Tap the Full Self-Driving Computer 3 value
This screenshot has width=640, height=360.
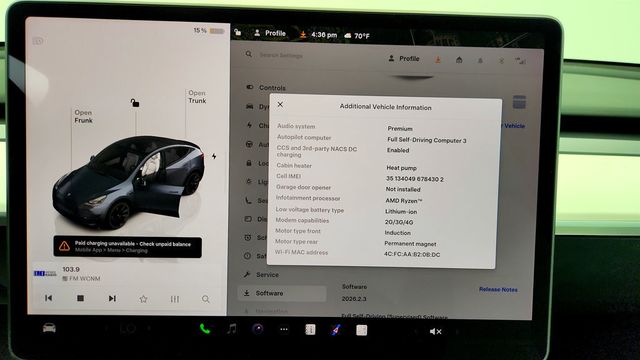pyautogui.click(x=427, y=140)
